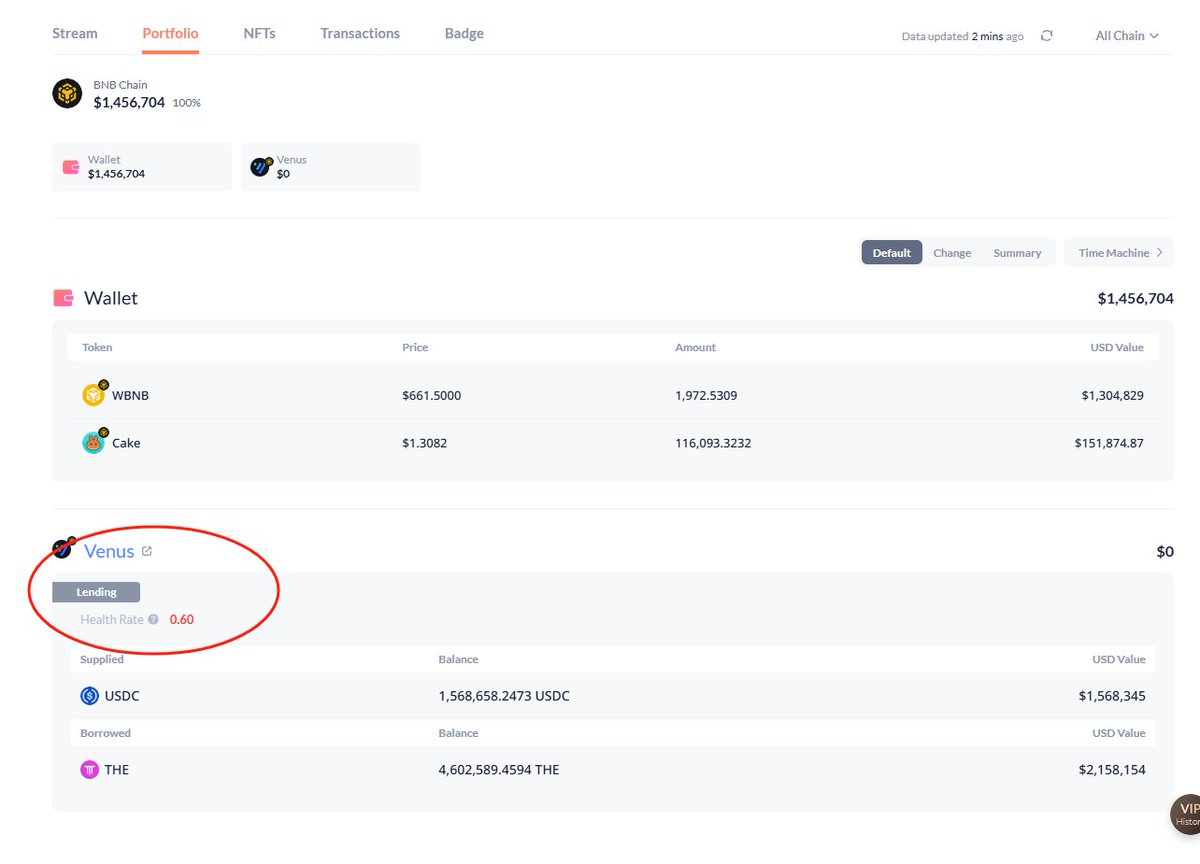Switch to the Stream tab
Screen dimensions: 1200x864
(75, 33)
